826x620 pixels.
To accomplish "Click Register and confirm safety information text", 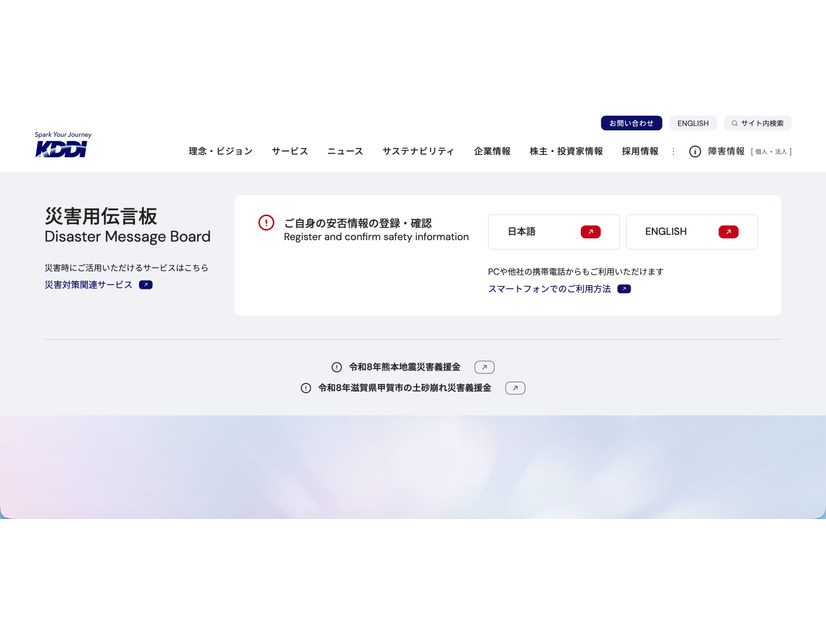I will click(x=376, y=237).
